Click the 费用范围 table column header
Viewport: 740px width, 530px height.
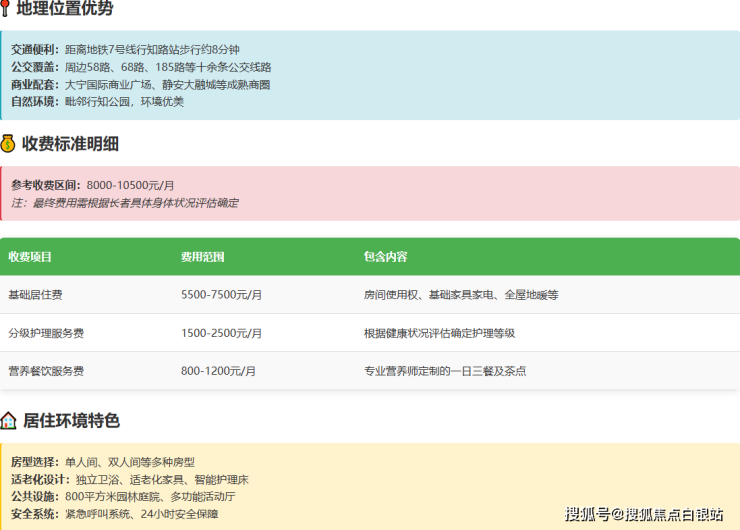pyautogui.click(x=202, y=257)
